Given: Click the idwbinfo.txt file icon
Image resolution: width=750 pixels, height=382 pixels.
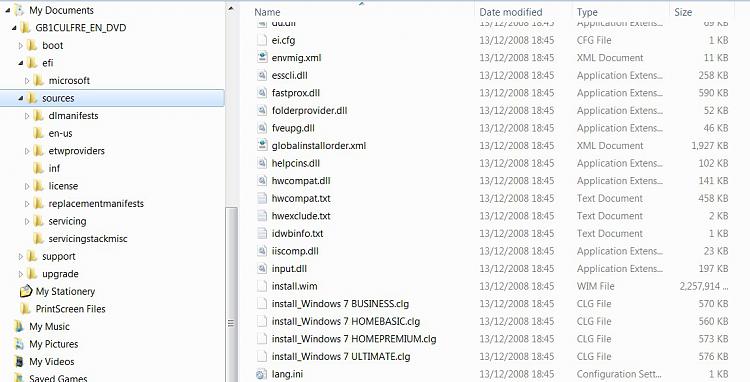Looking at the screenshot, I should tap(262, 233).
